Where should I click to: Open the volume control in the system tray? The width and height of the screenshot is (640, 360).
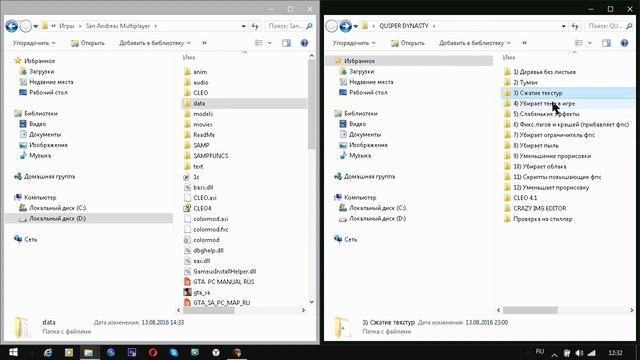579,353
